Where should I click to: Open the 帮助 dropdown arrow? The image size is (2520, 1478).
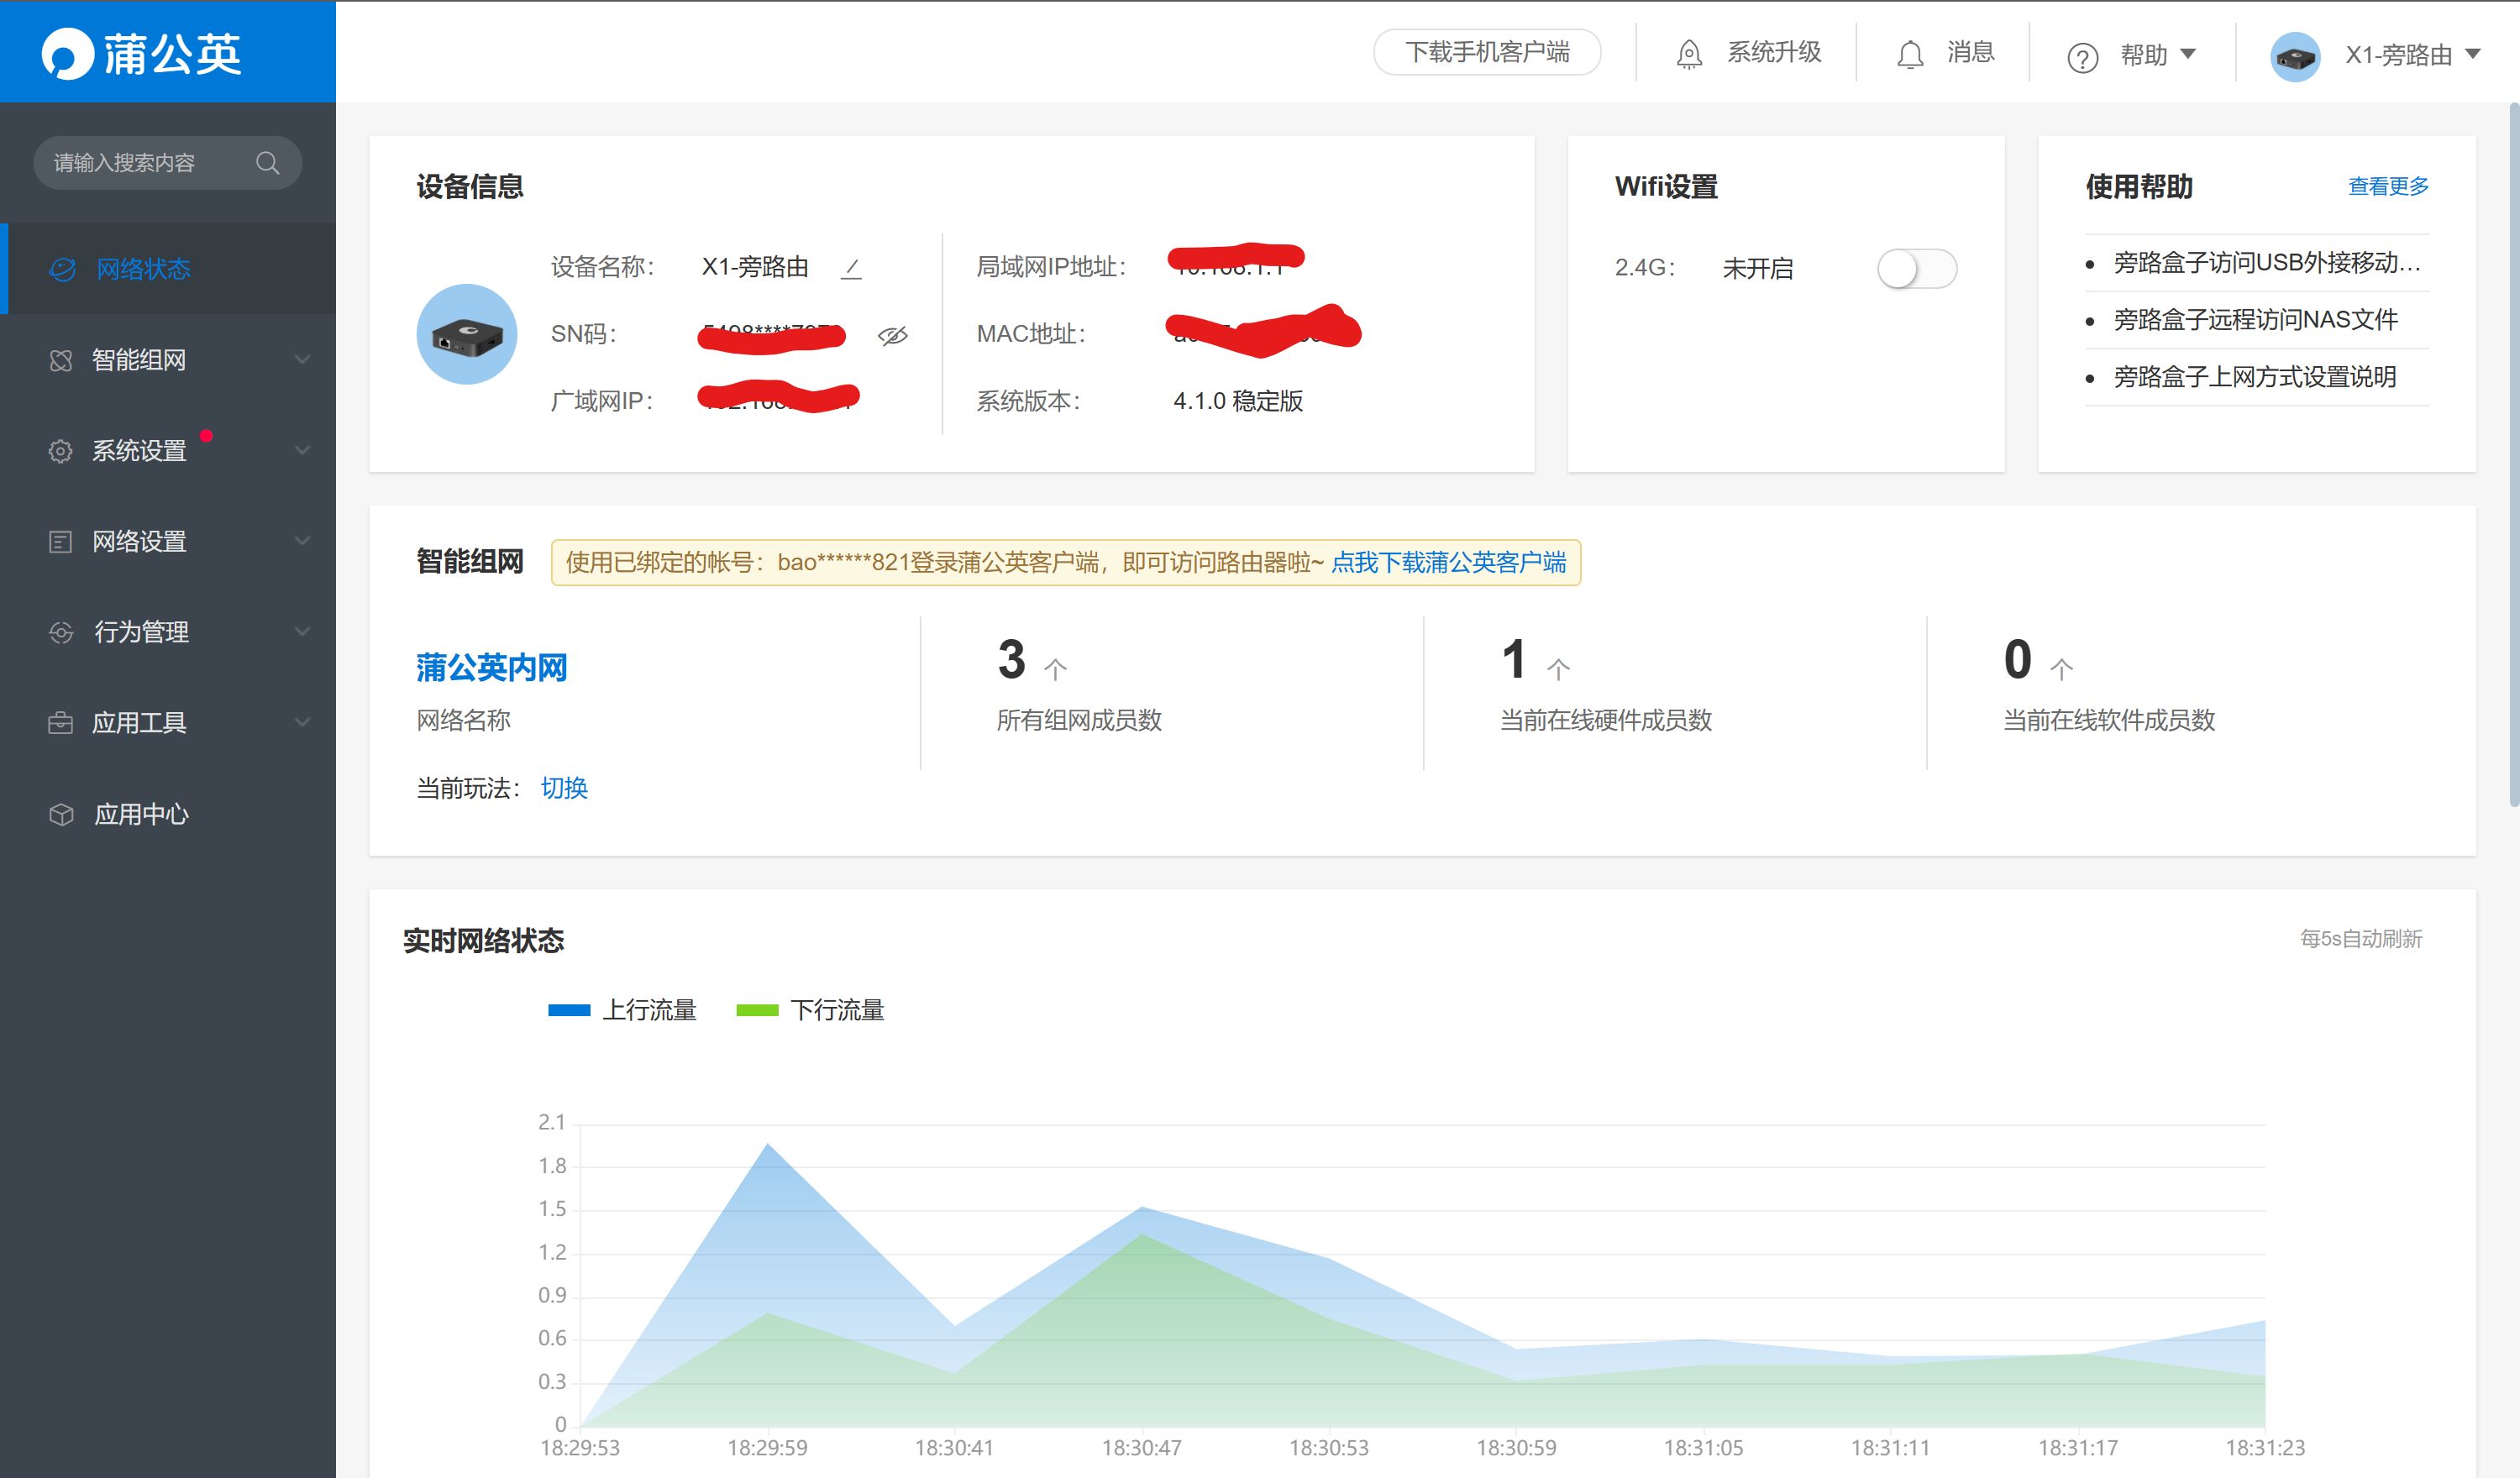tap(2187, 54)
